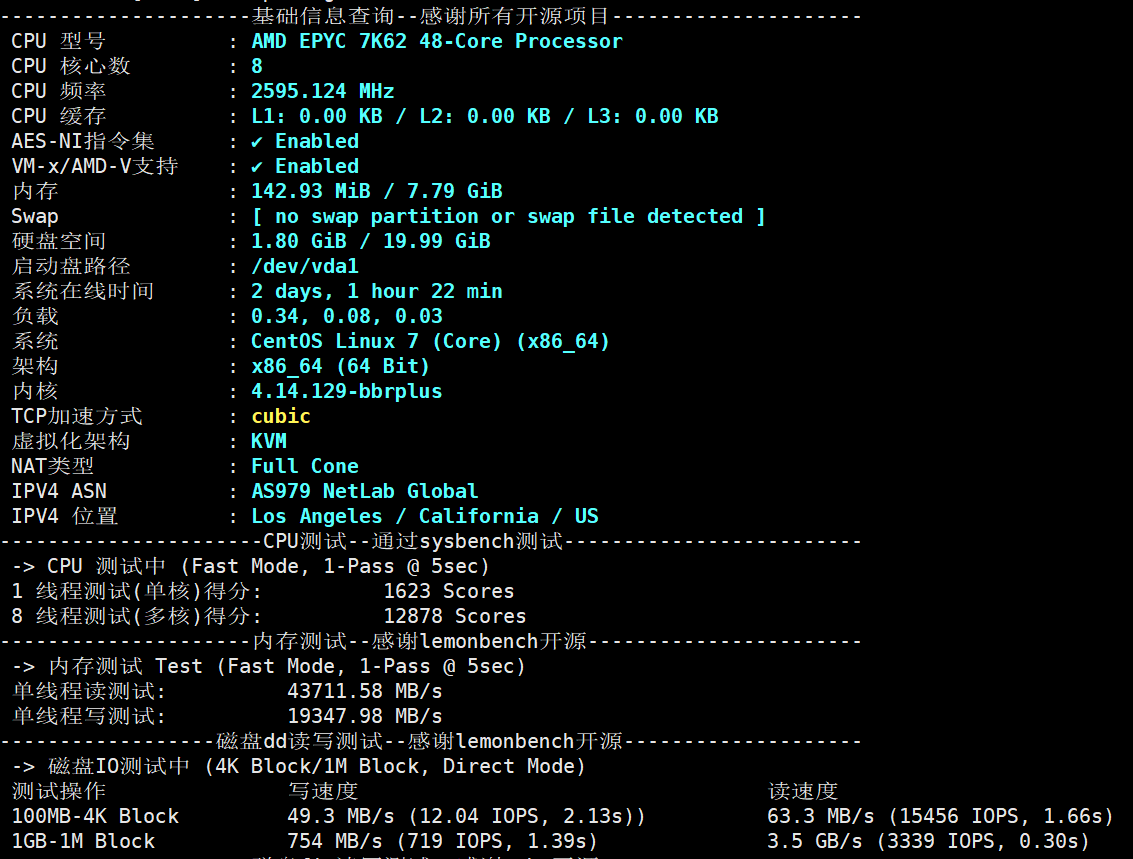The width and height of the screenshot is (1133, 859).
Task: Click the 3.5 GB/s read speed value
Action: pos(814,842)
